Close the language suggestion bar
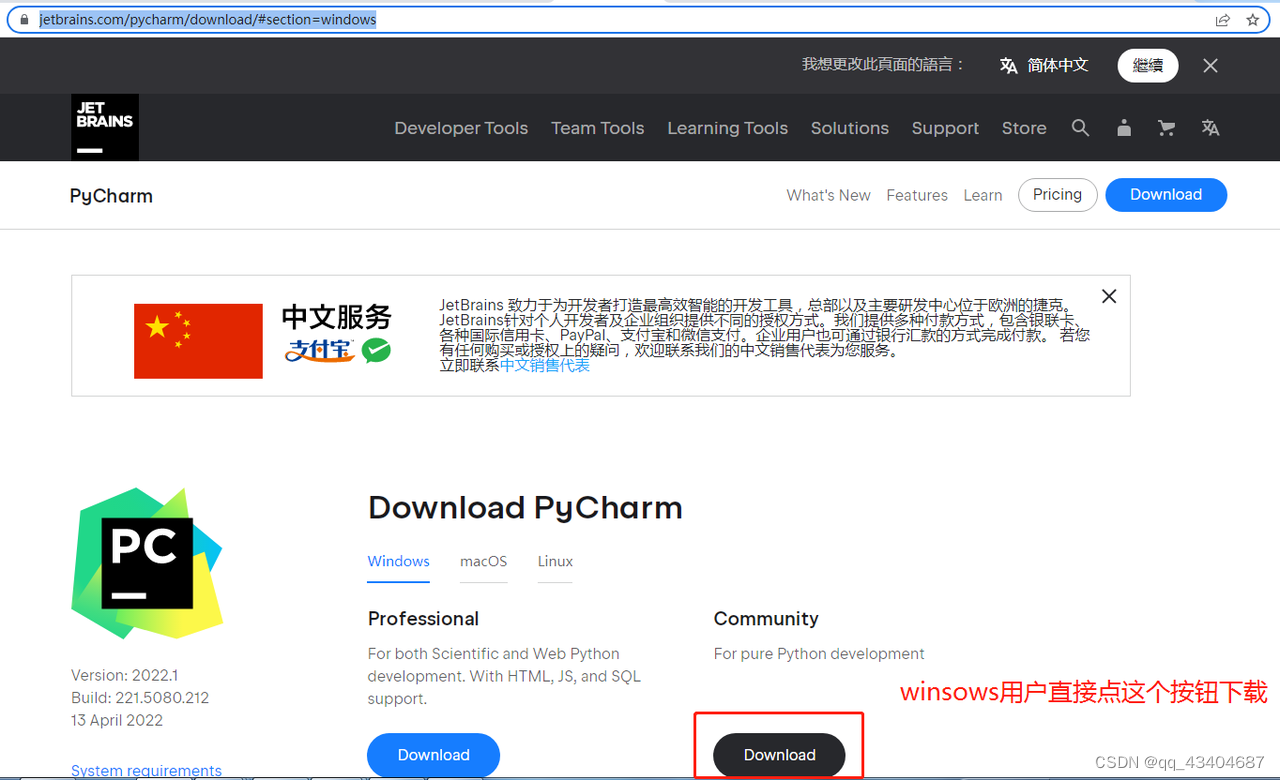This screenshot has width=1280, height=780. coord(1210,65)
